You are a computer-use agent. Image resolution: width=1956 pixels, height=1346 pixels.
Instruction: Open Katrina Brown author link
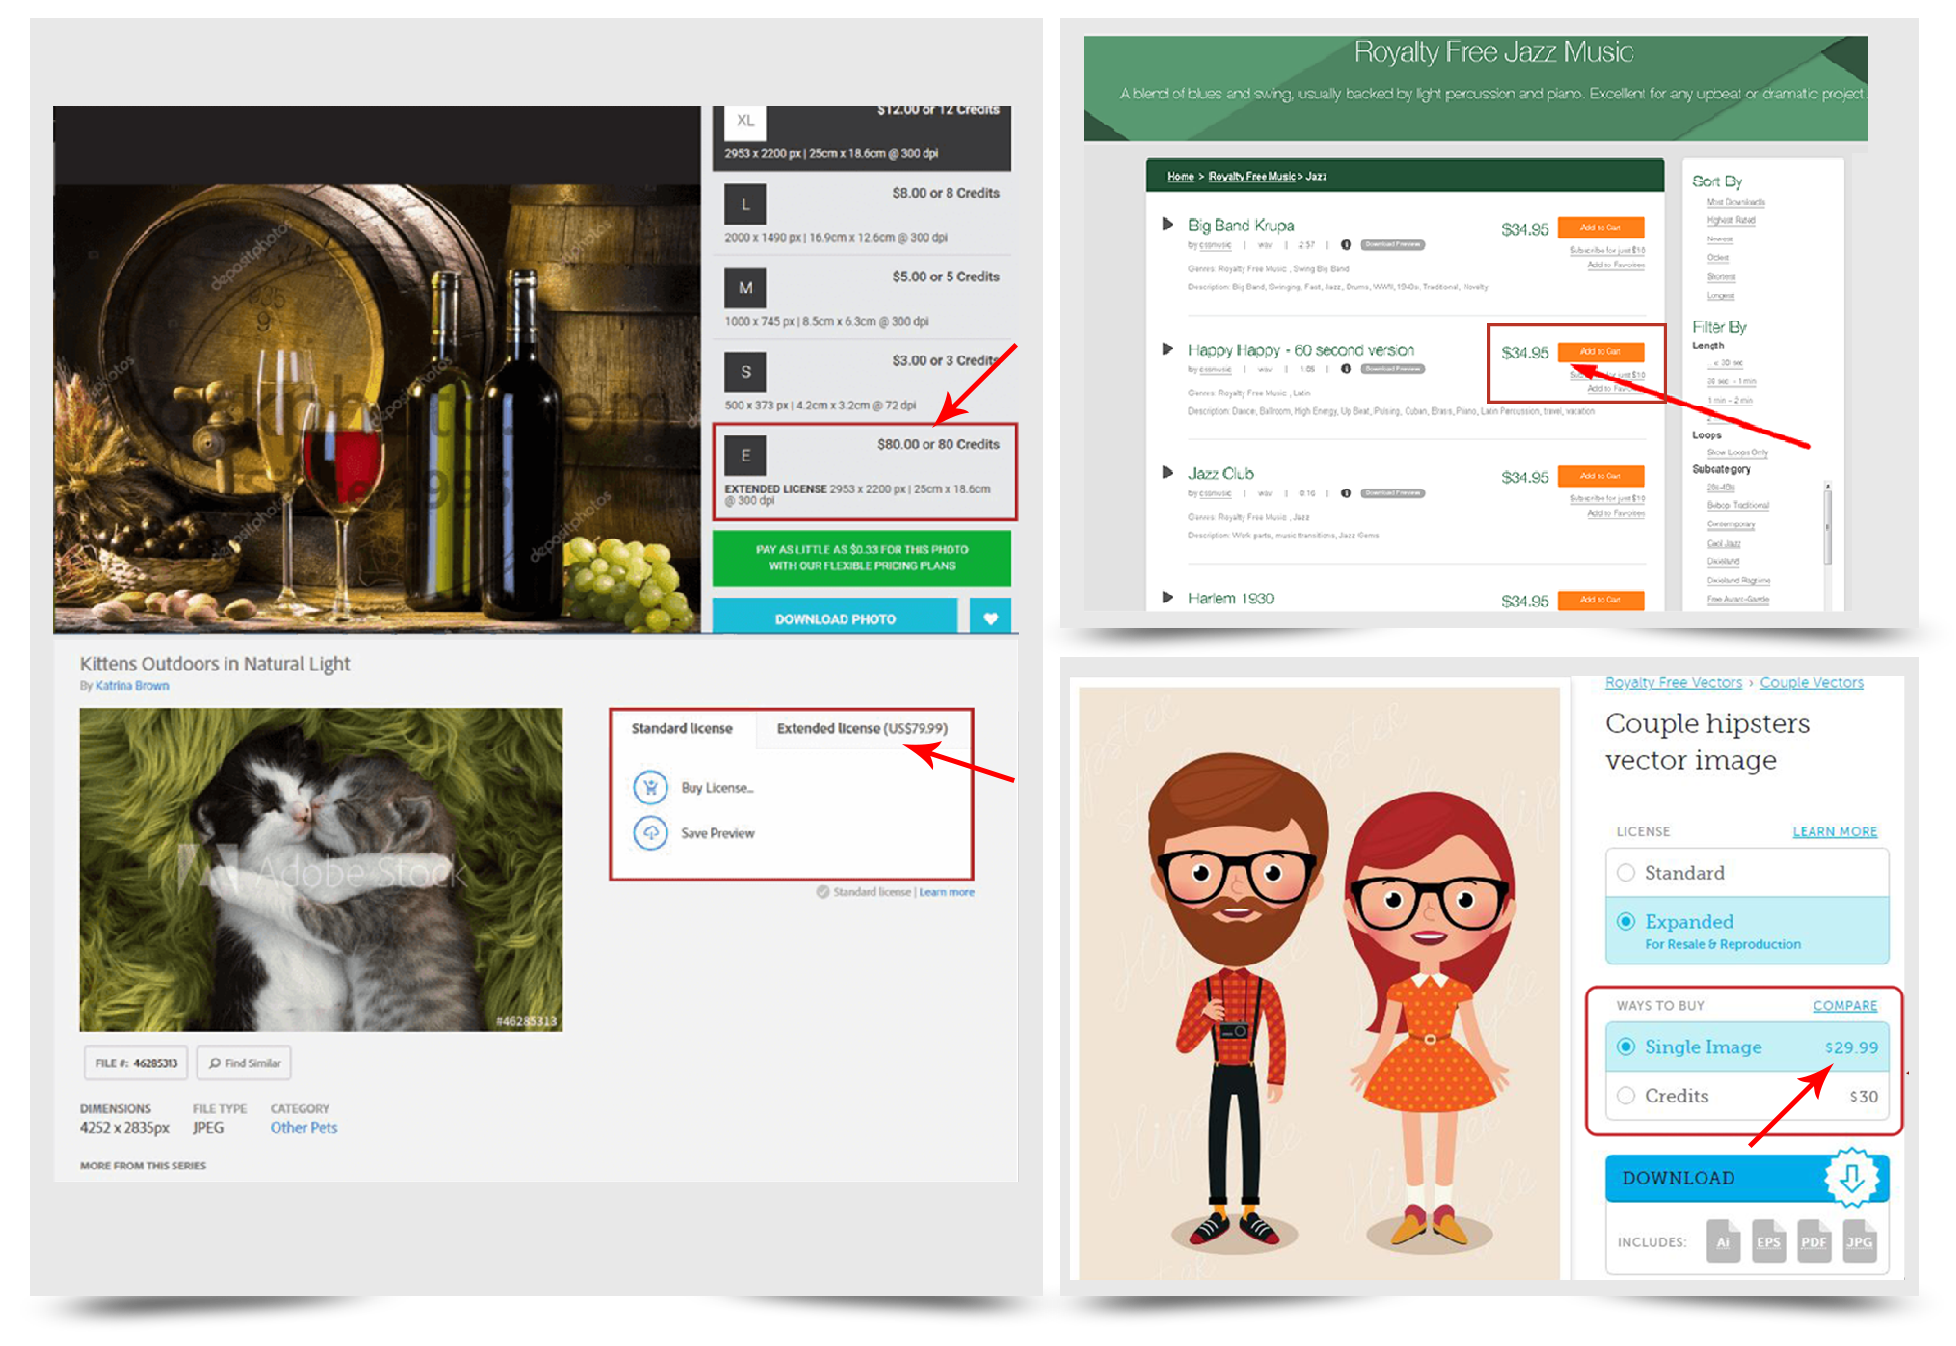(132, 686)
